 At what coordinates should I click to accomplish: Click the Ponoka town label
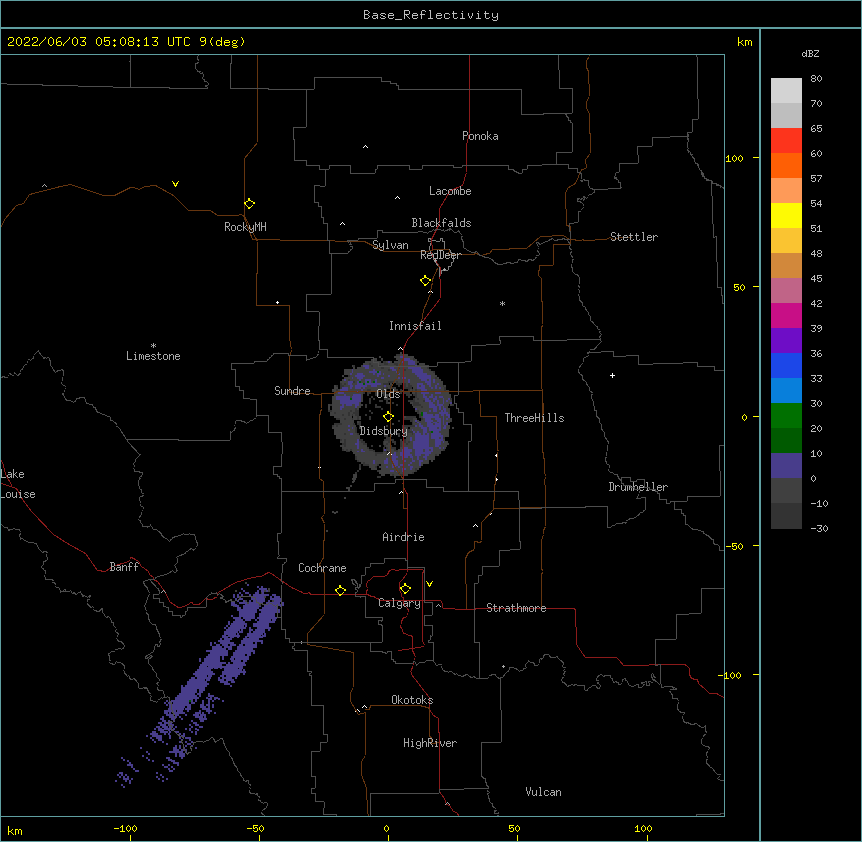(x=480, y=136)
